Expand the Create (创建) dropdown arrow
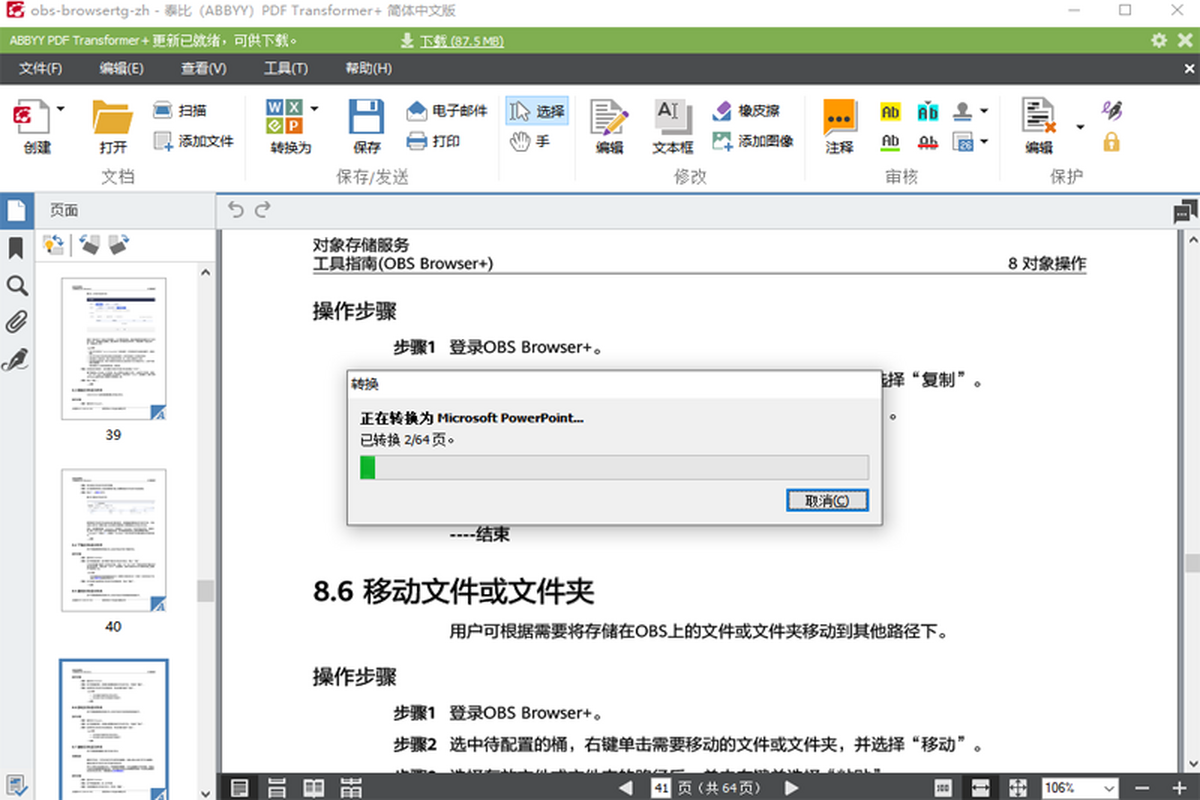This screenshot has height=800, width=1200. coord(61,109)
